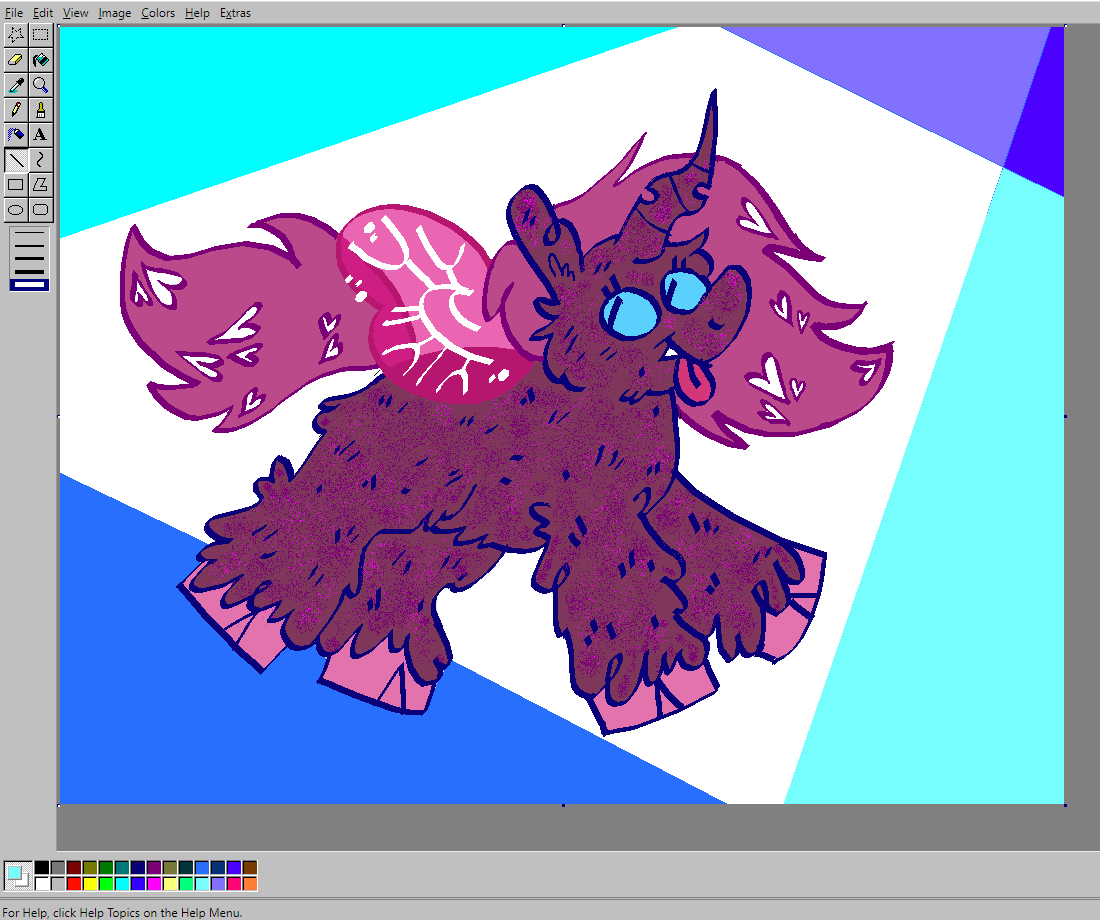Open the File menu
The height and width of the screenshot is (920, 1100).
13,13
